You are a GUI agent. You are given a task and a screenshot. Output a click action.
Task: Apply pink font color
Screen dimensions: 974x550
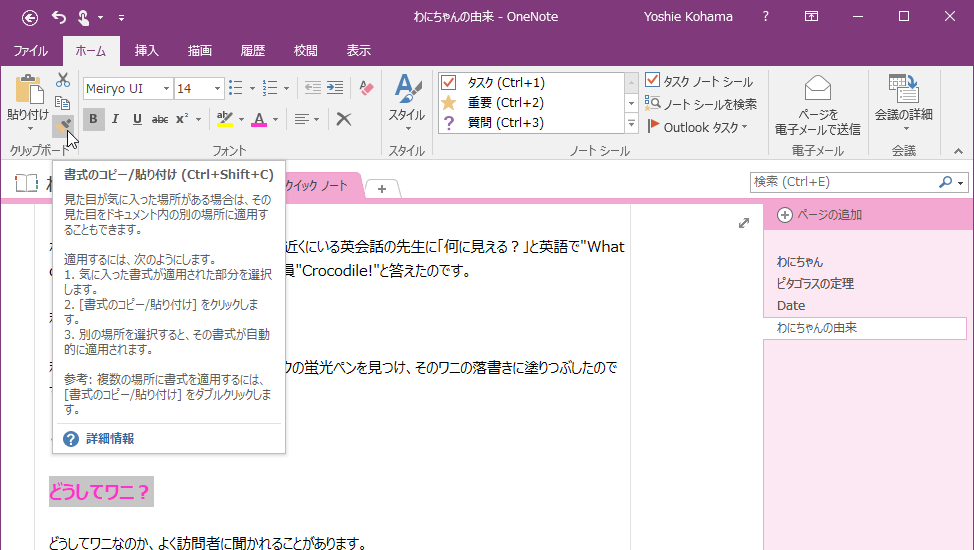pyautogui.click(x=259, y=119)
